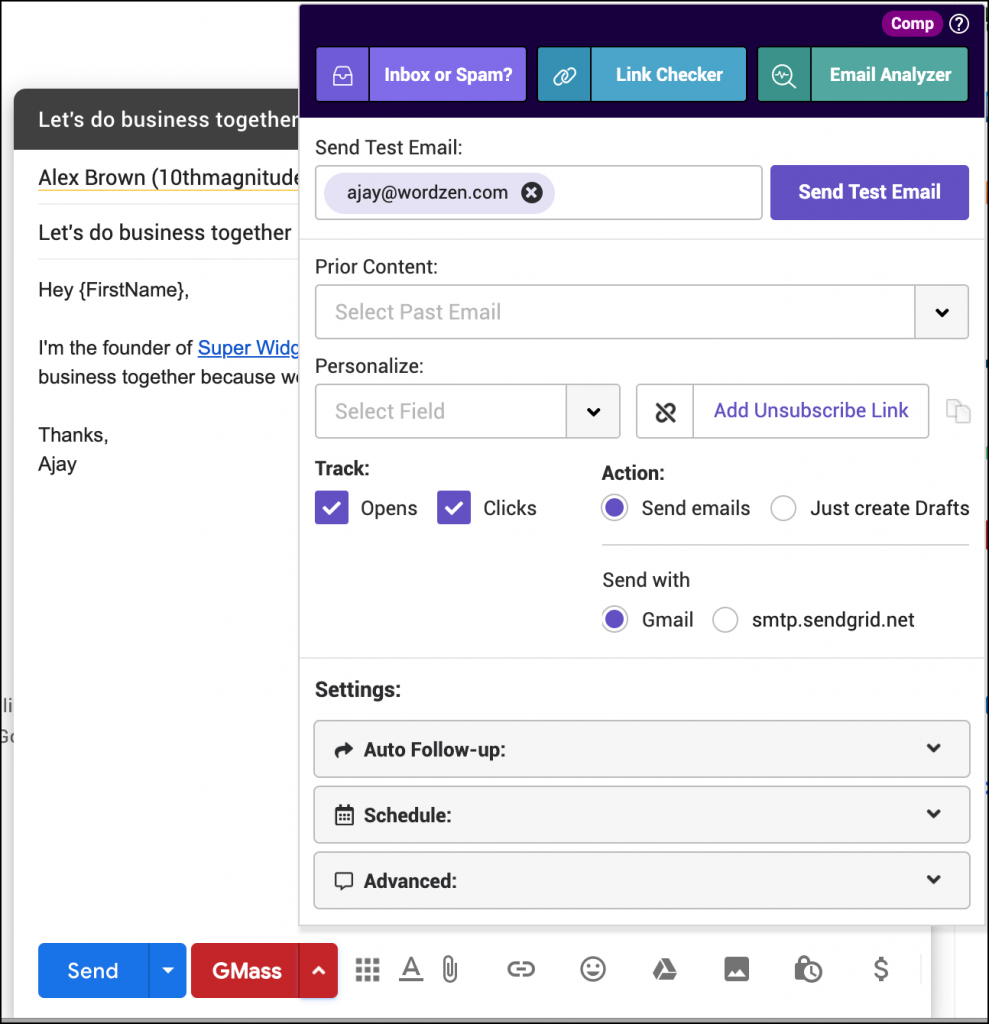The width and height of the screenshot is (989, 1024).
Task: Uncheck the Clicks tracking checkbox
Action: (x=454, y=508)
